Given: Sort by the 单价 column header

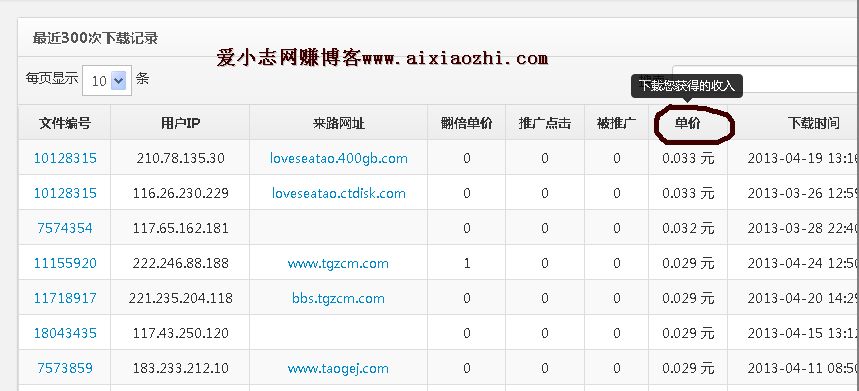Looking at the screenshot, I should click(688, 123).
